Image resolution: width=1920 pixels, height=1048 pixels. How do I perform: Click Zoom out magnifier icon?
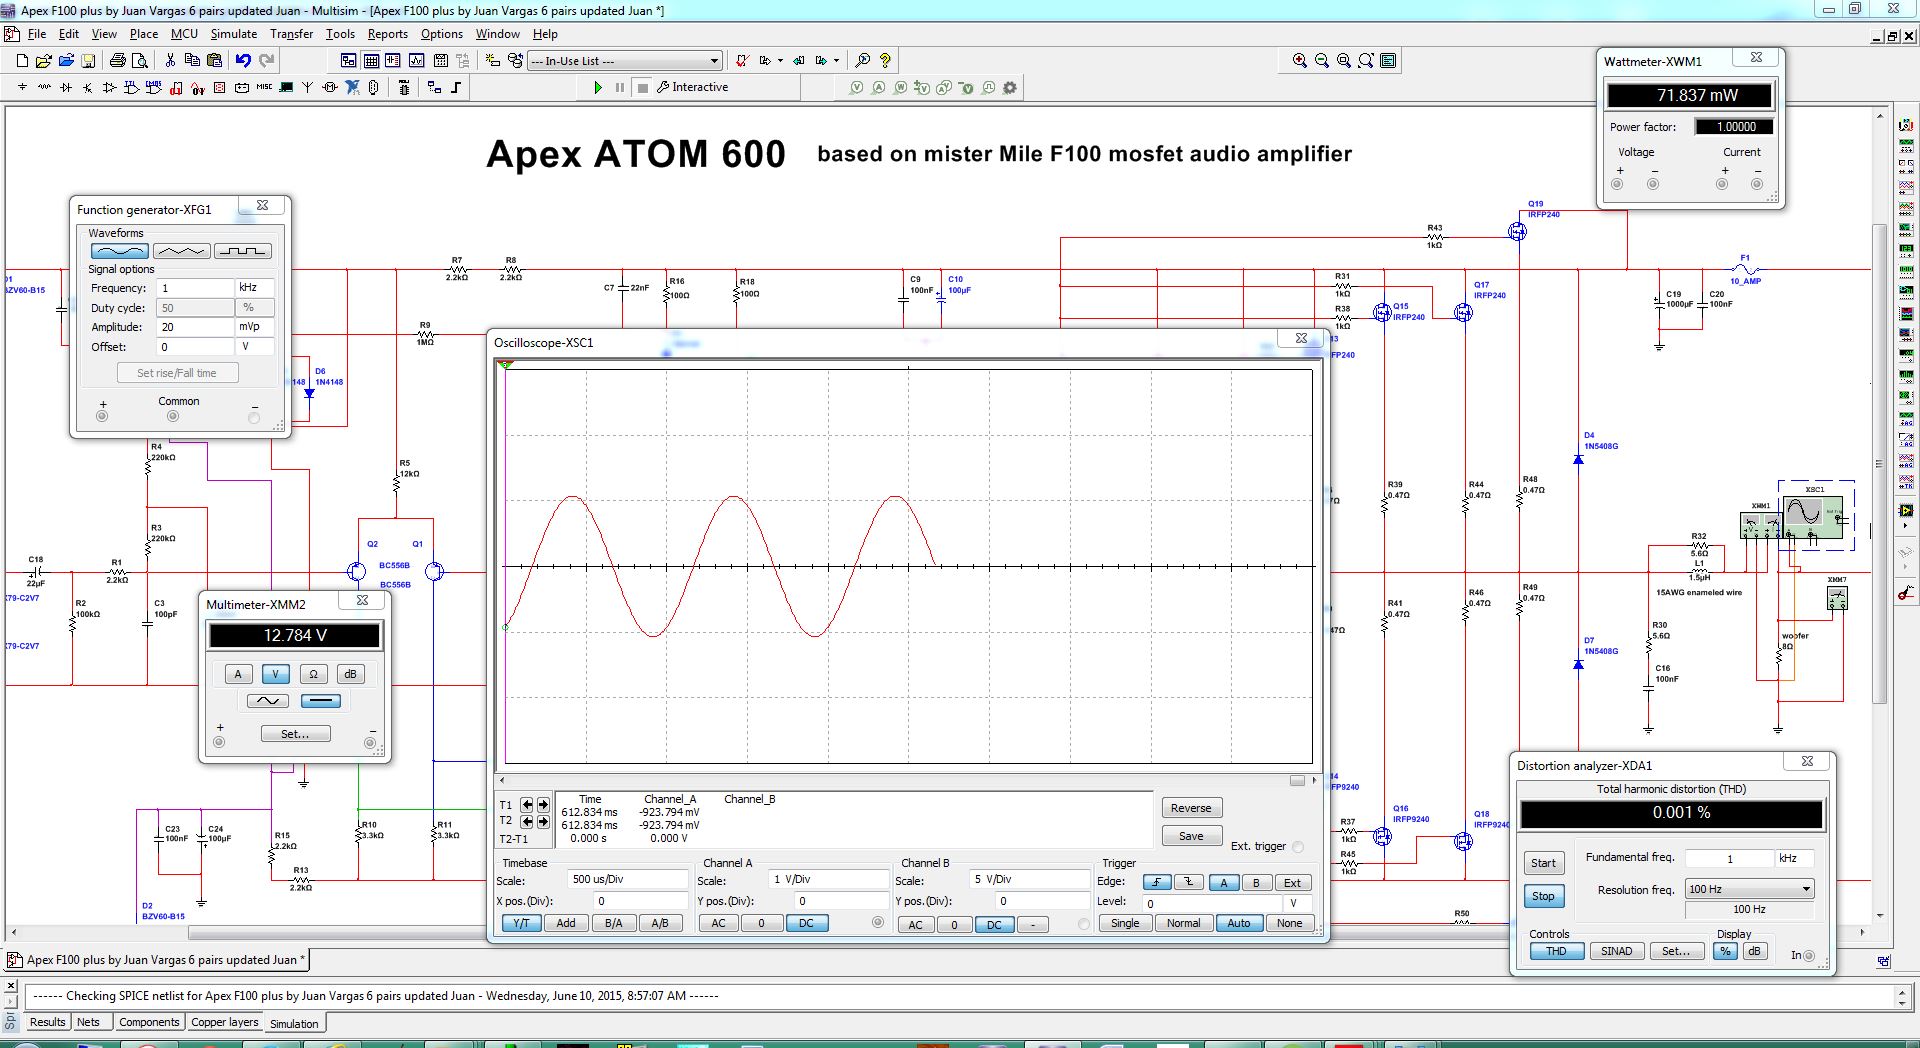(x=1322, y=61)
